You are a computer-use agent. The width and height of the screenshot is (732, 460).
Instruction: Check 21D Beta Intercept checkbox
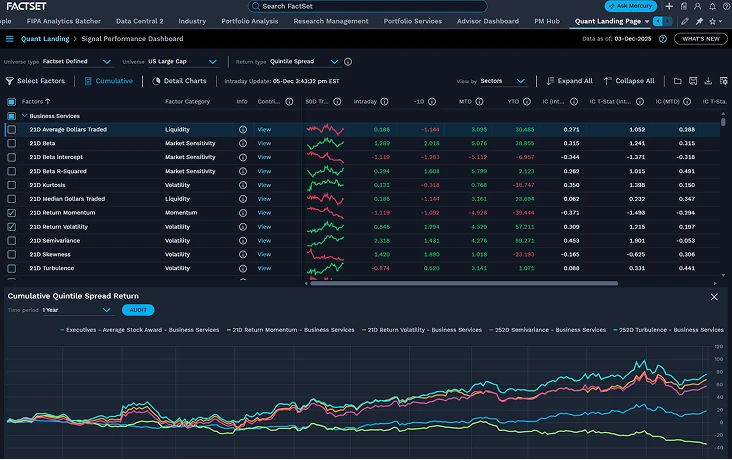[x=12, y=157]
